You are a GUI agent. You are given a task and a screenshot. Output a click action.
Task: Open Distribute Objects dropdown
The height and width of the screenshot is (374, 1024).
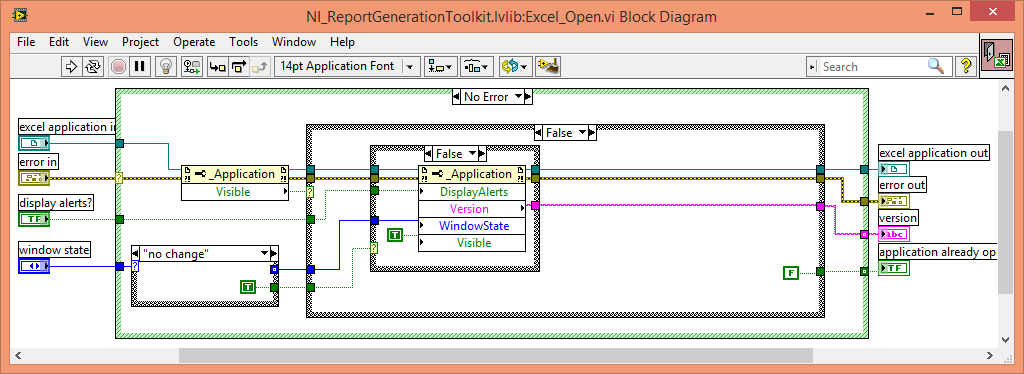(477, 66)
